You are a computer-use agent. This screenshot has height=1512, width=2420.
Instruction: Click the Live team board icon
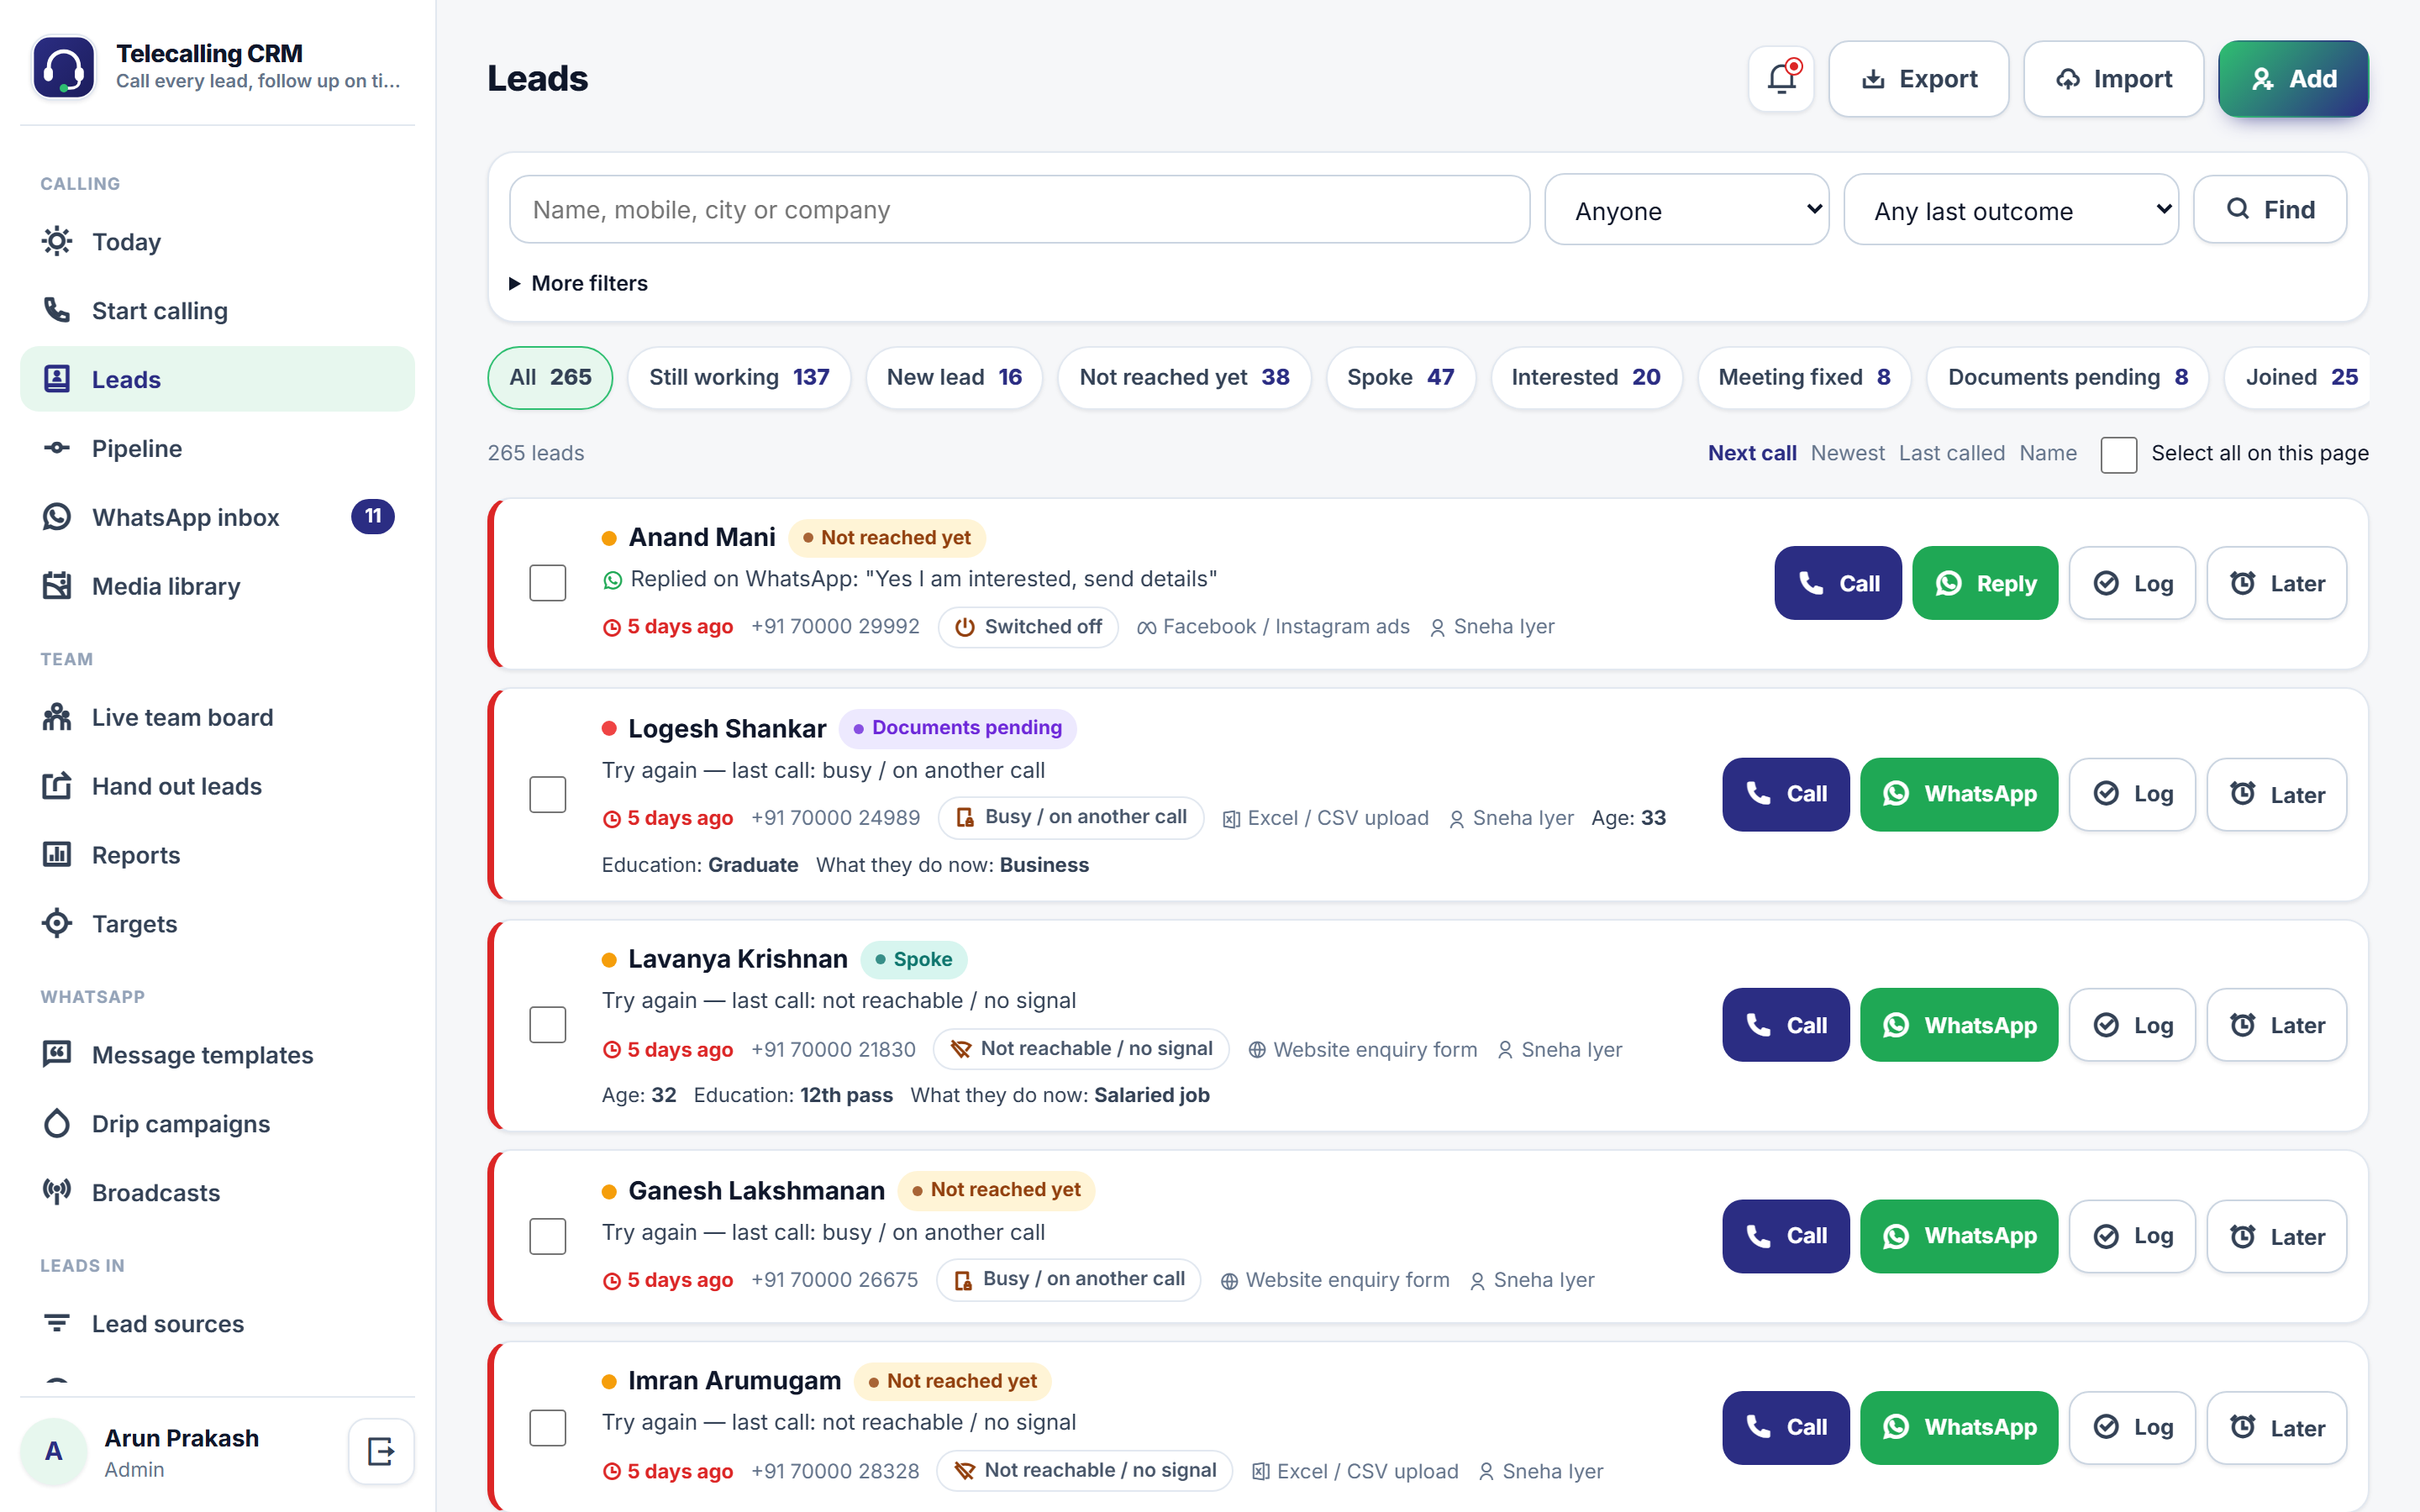[x=57, y=717]
